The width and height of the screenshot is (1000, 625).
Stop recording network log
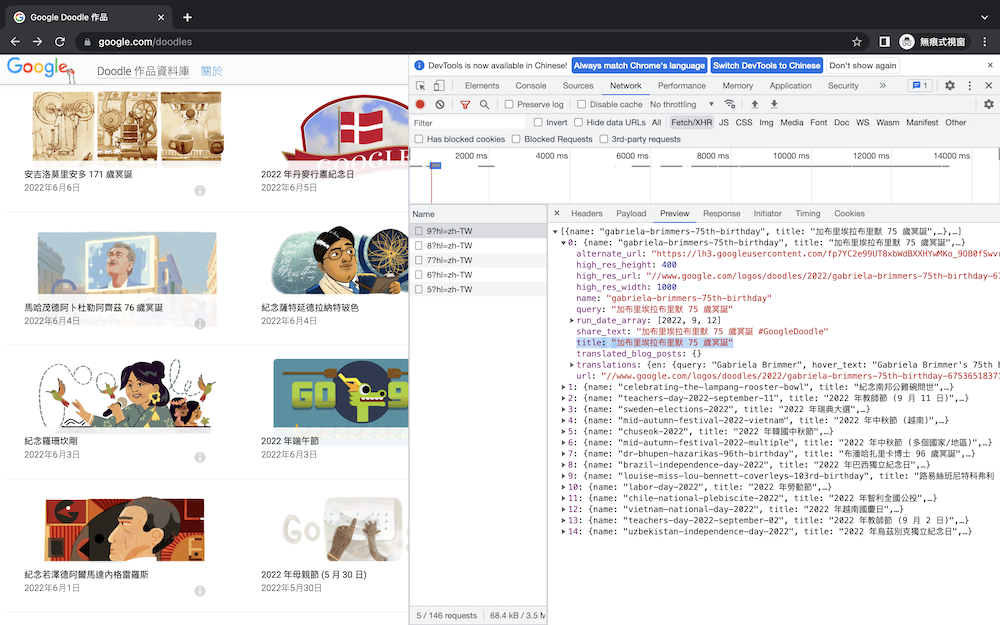420,104
